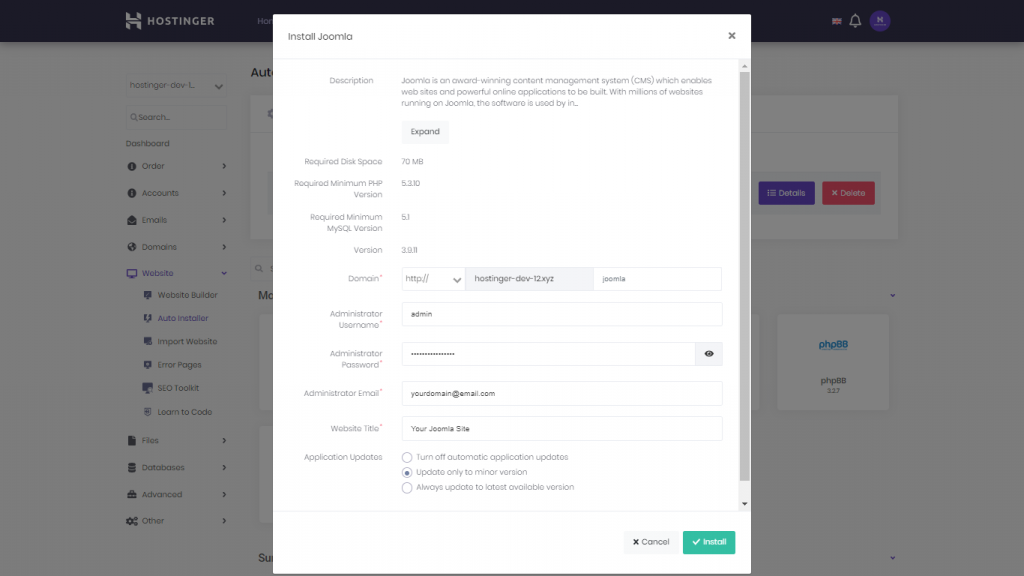Click the user profile avatar
This screenshot has height=576, width=1024.
[x=879, y=21]
